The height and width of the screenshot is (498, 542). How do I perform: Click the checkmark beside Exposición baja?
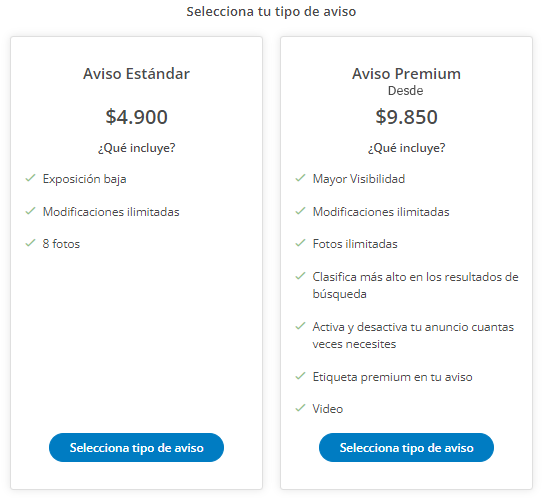click(30, 178)
